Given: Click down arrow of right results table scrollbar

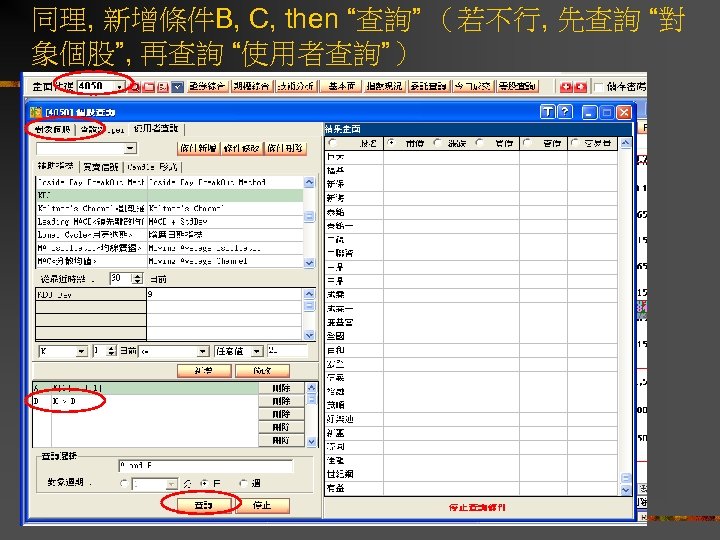Looking at the screenshot, I should [x=625, y=490].
